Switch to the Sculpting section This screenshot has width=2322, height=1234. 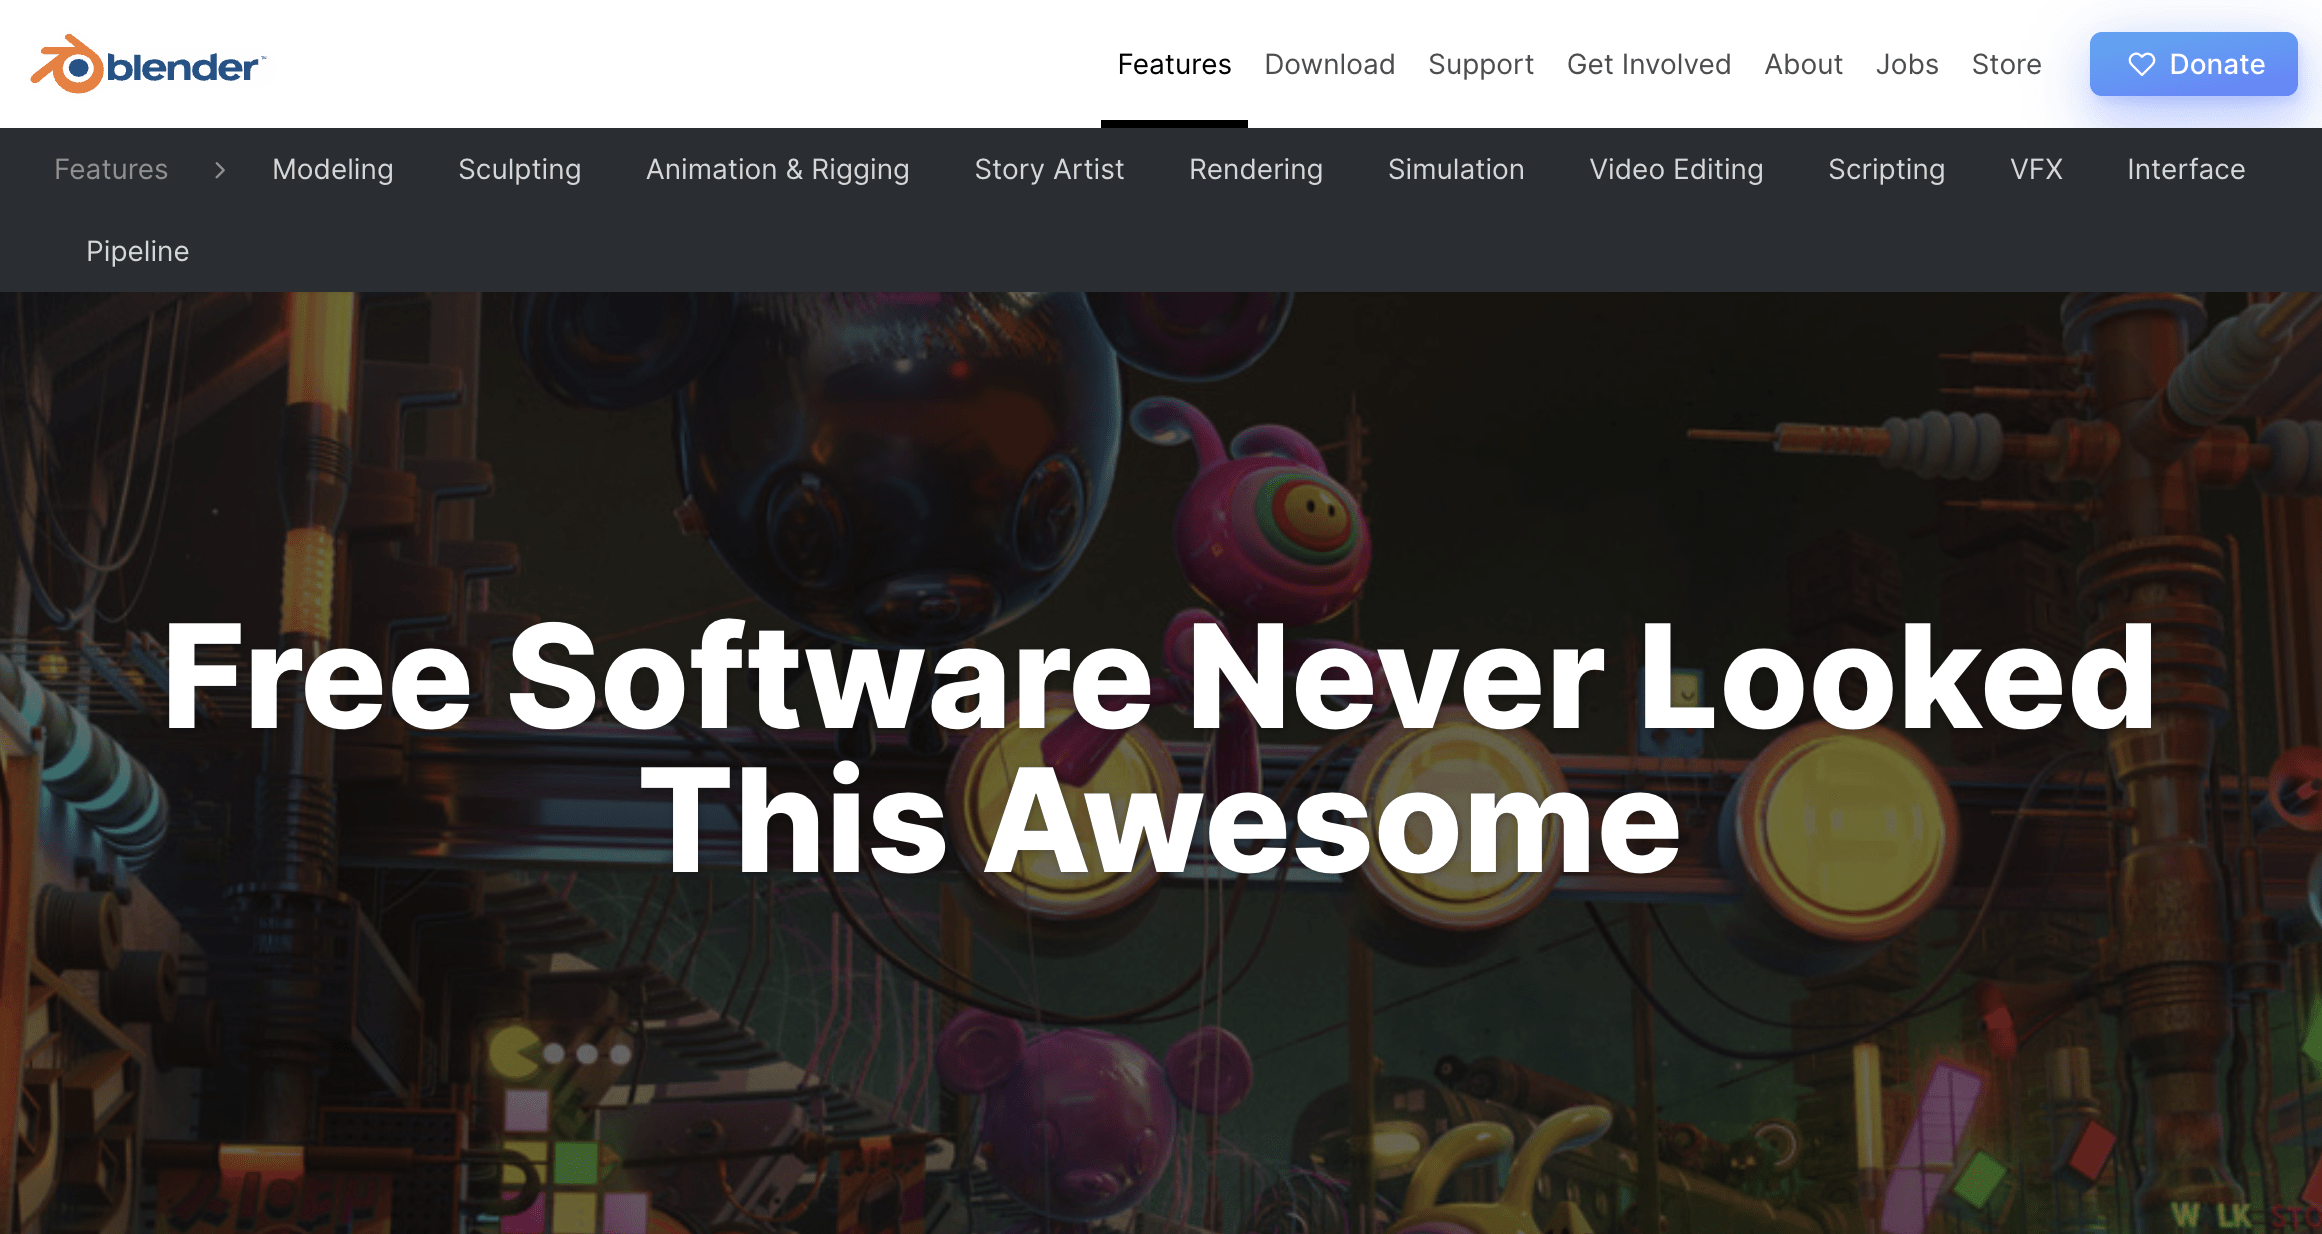[519, 169]
